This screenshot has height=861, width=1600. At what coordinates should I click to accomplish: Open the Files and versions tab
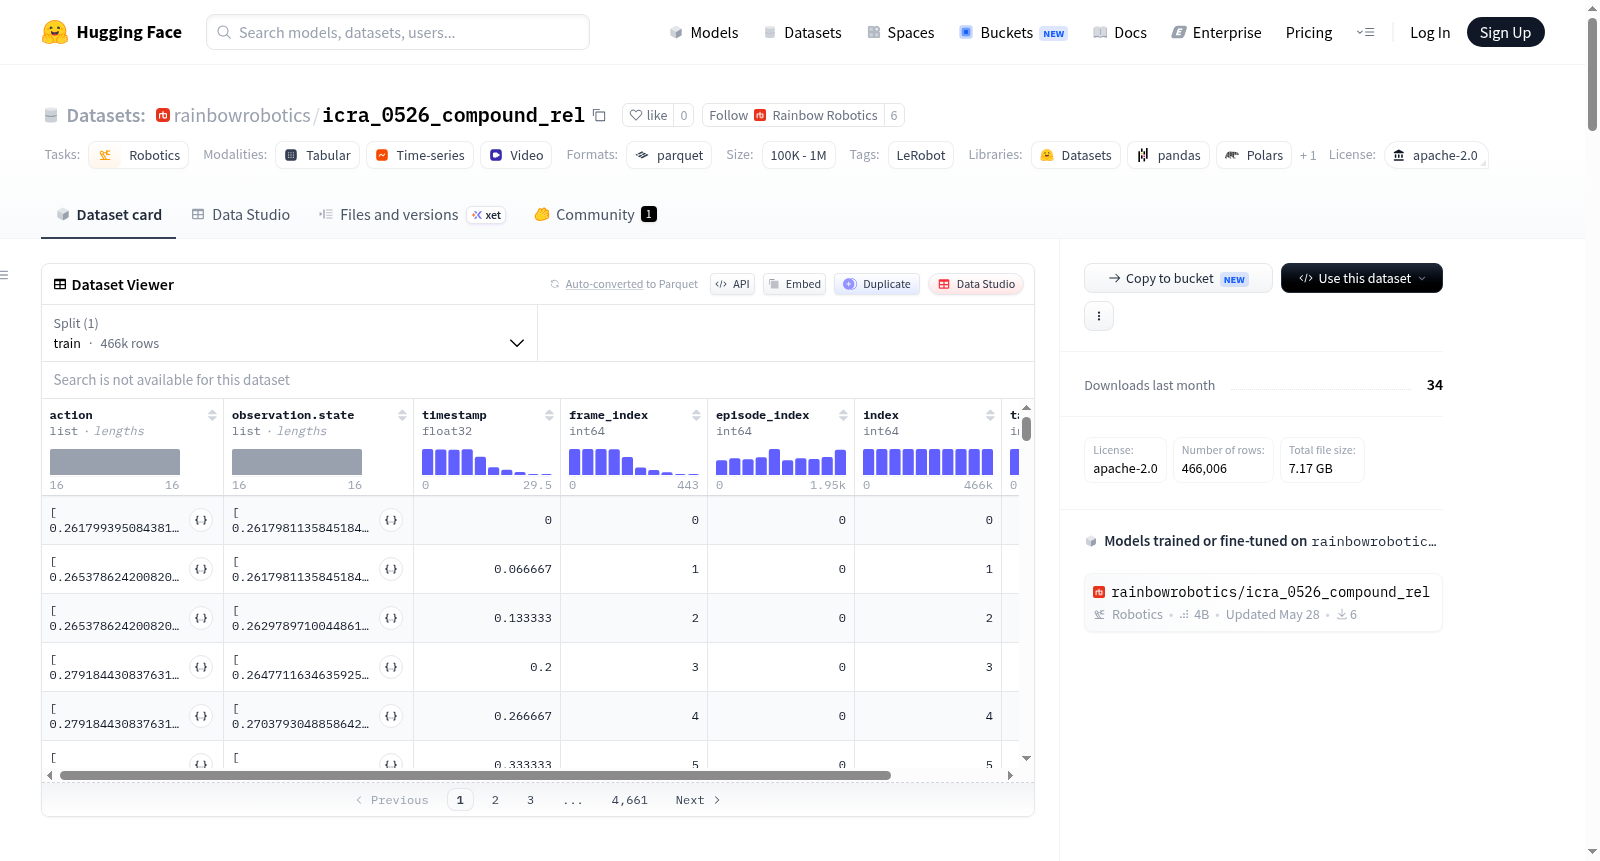tap(412, 215)
